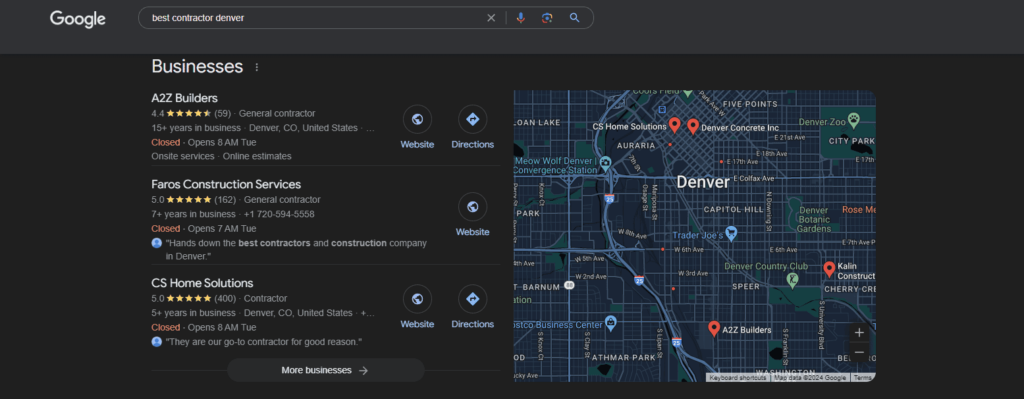1024x399 pixels.
Task: Click the A2Z Builders (59) review count
Action: (223, 113)
